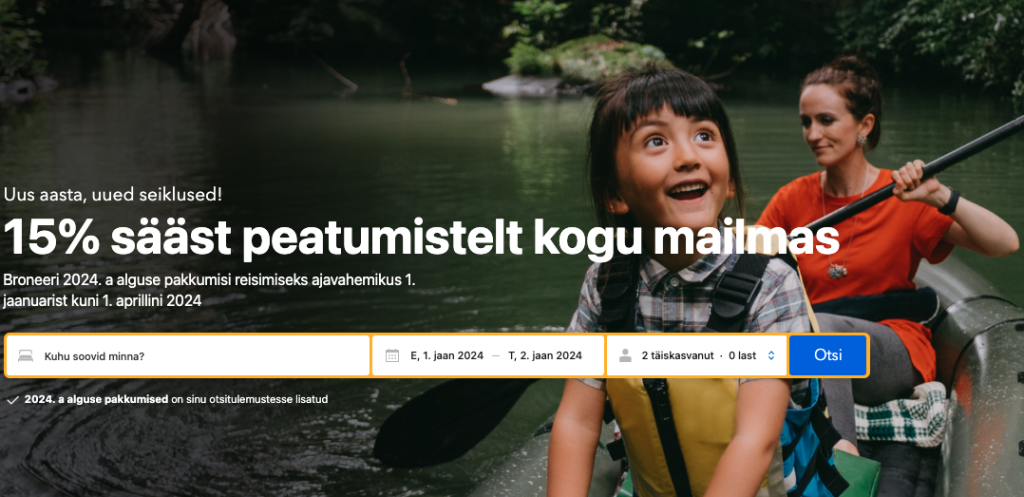Click the bed icon in destination field
The image size is (1024, 497).
tap(25, 356)
